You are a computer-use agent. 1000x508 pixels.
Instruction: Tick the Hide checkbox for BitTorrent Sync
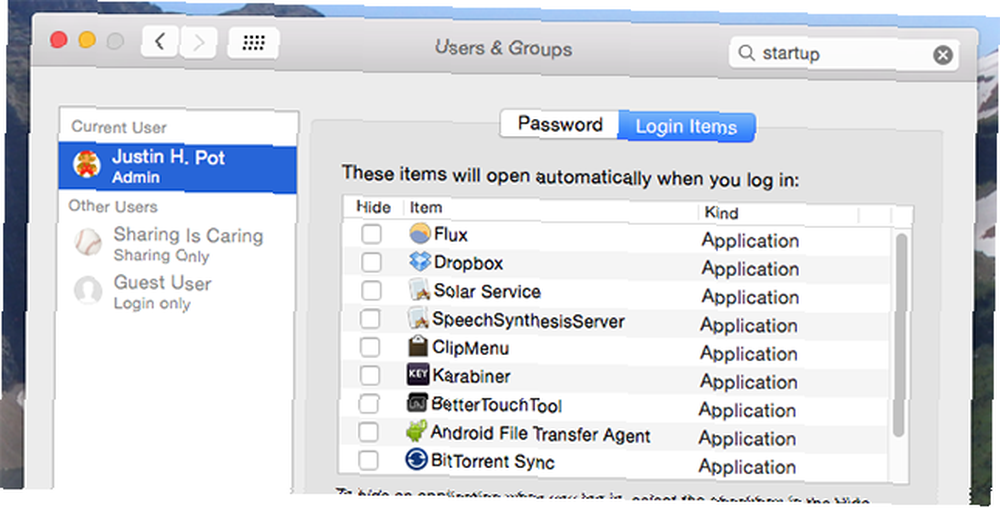point(368,460)
